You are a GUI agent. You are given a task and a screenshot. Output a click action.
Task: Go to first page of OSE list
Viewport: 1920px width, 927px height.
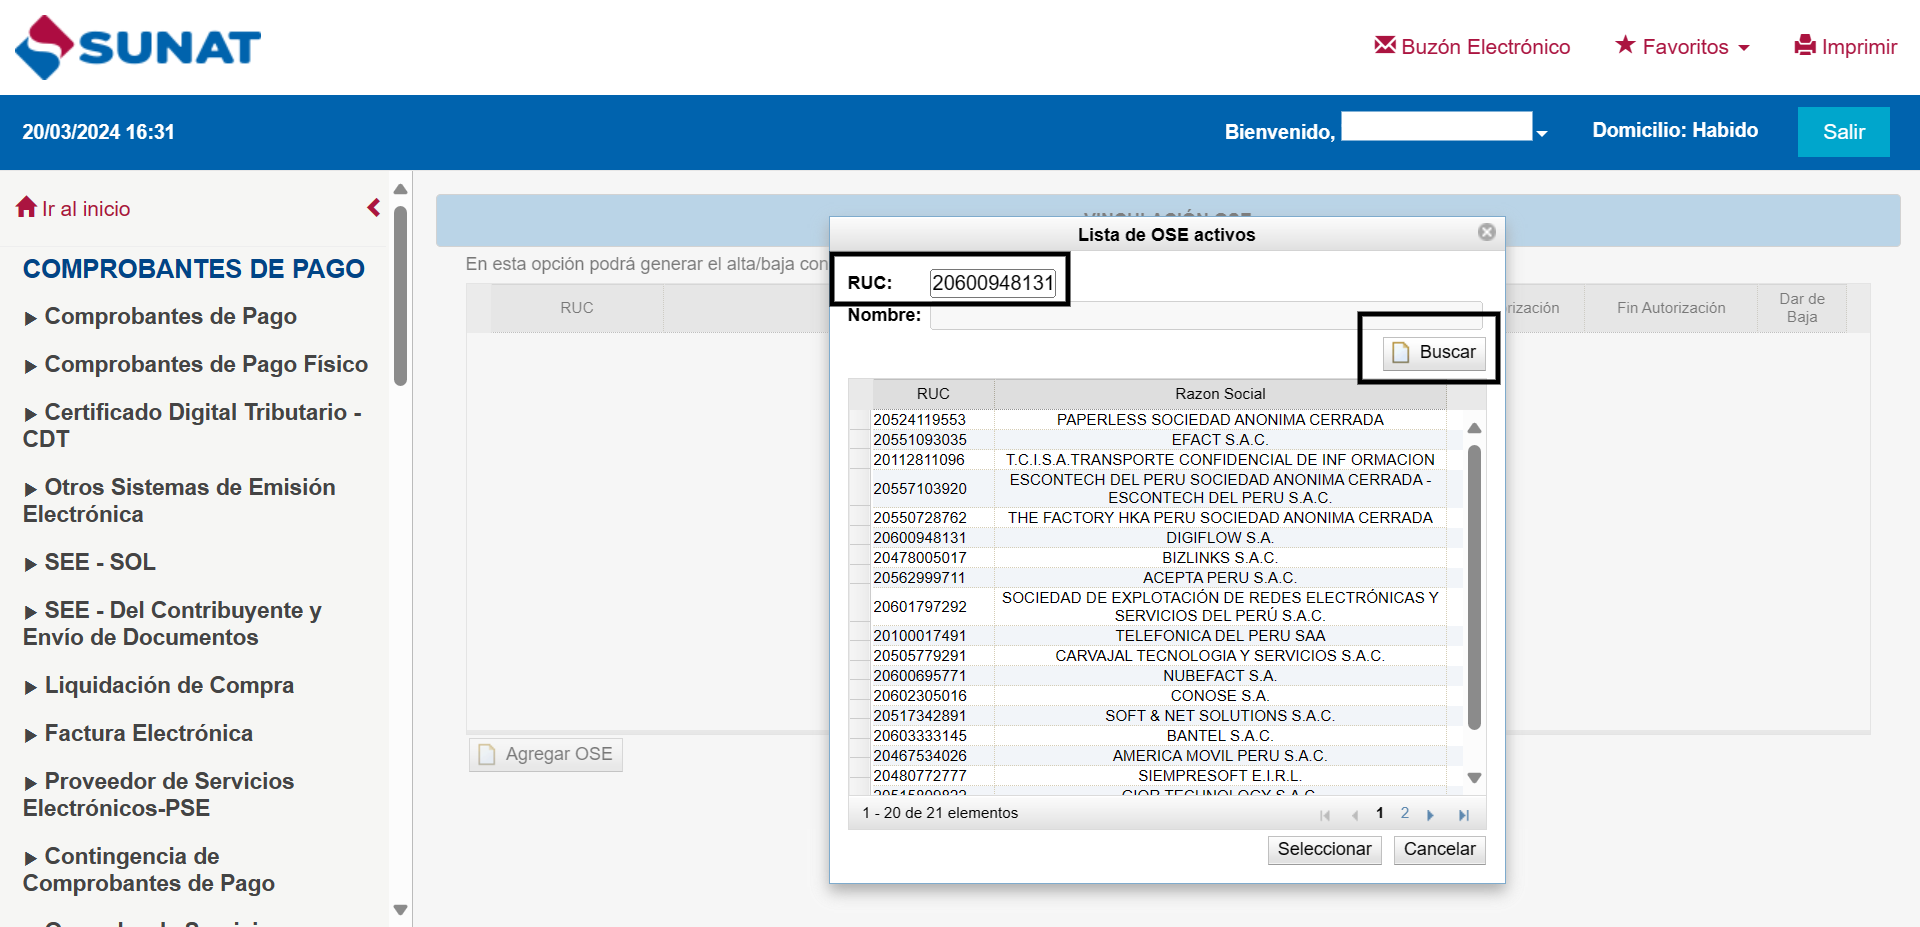1326,815
